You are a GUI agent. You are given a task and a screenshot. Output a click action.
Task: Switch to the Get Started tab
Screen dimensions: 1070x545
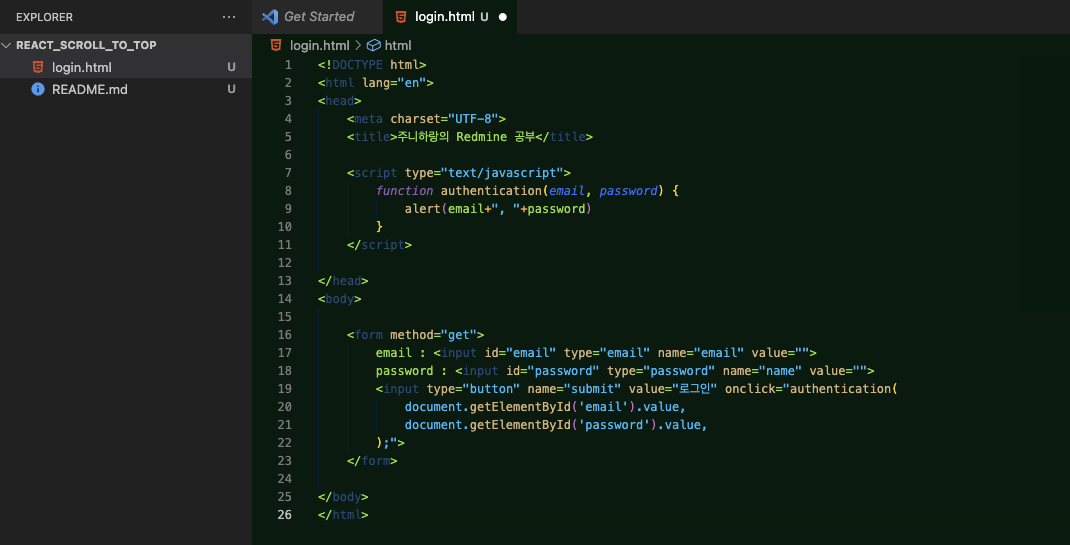pos(317,17)
